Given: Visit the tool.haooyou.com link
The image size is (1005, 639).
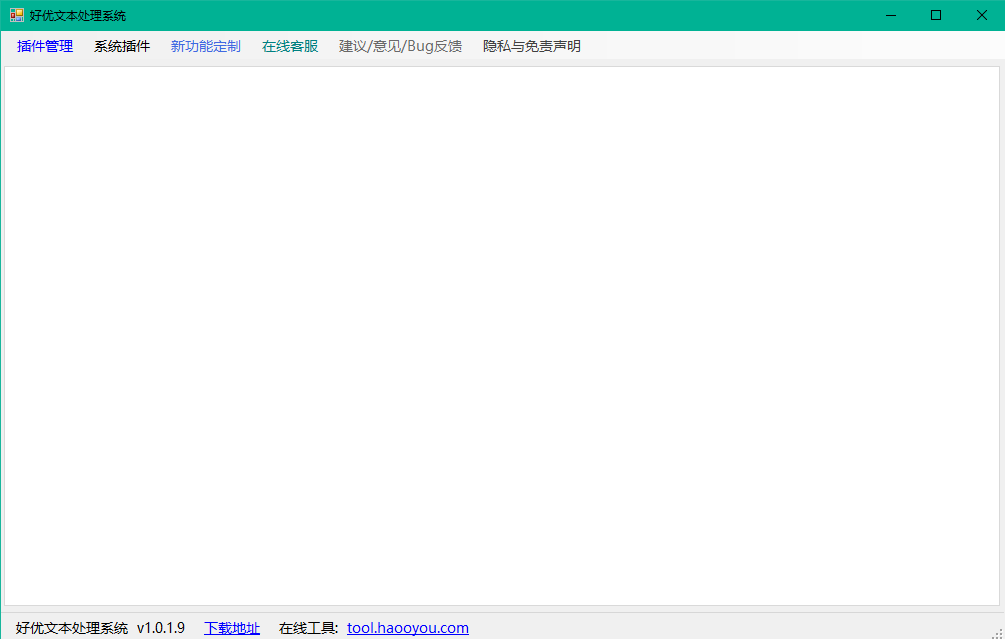Looking at the screenshot, I should (x=408, y=628).
